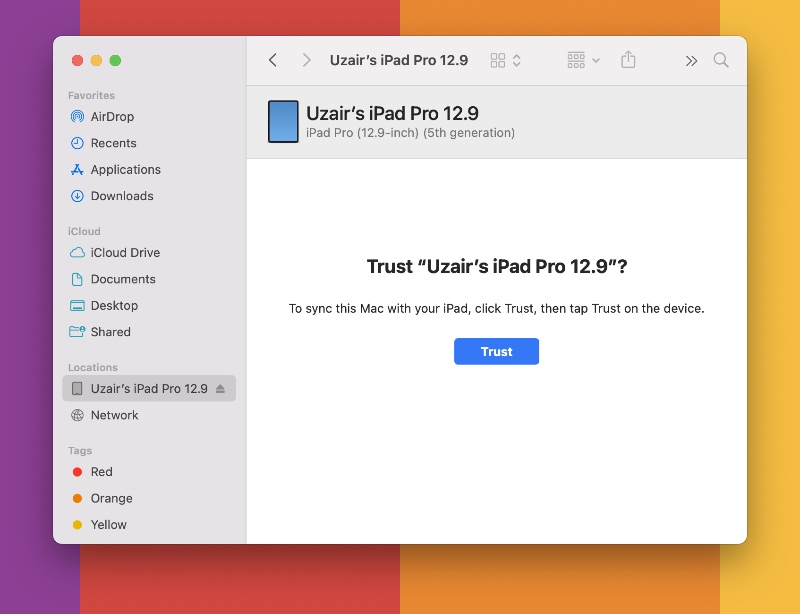
Task: Open Downloads from the sidebar
Action: (121, 196)
